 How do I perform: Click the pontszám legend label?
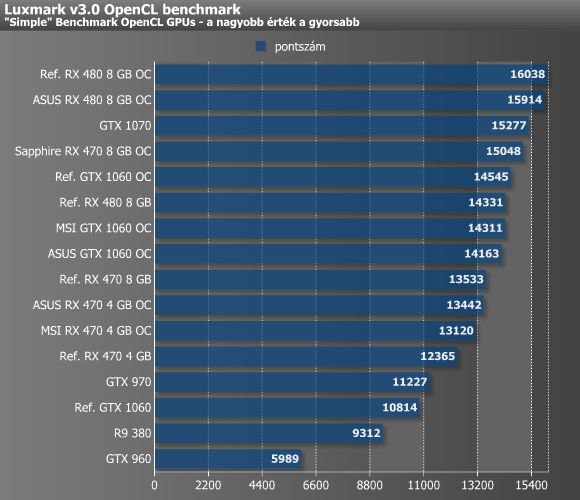coord(300,47)
